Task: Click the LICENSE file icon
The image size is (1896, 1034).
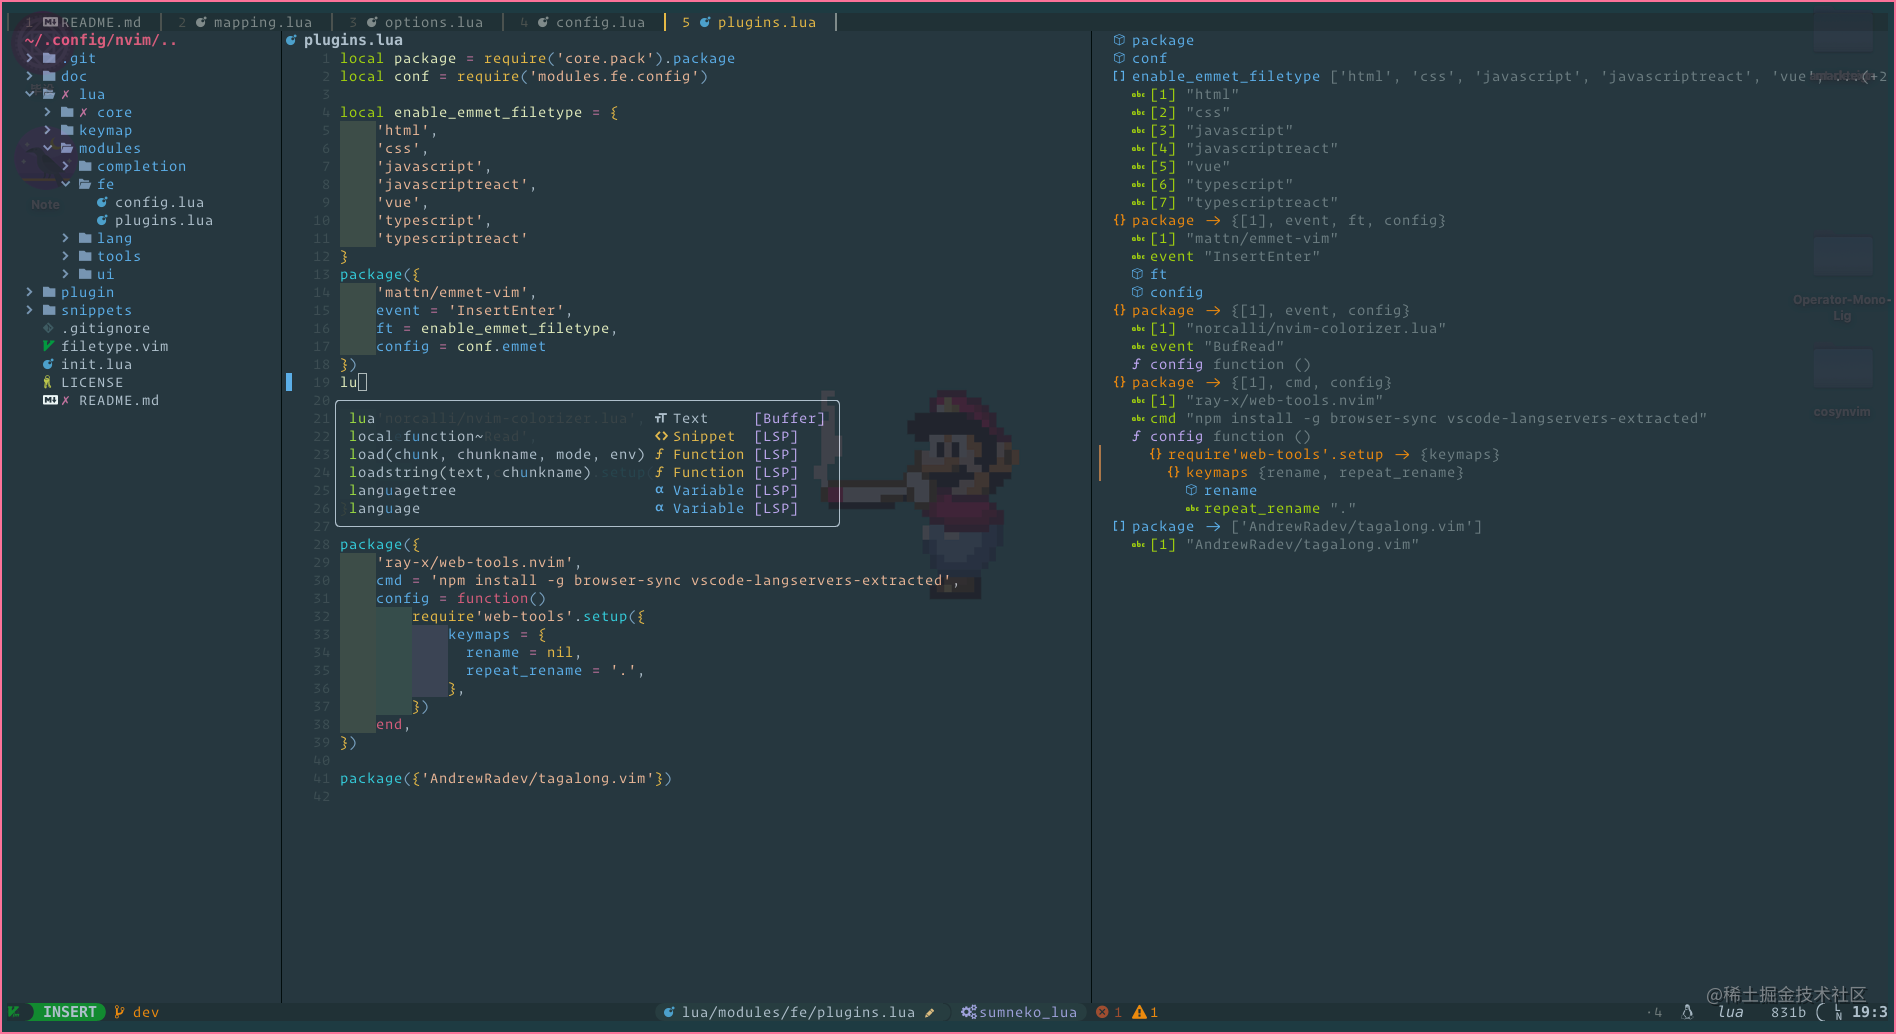Action: coord(48,382)
